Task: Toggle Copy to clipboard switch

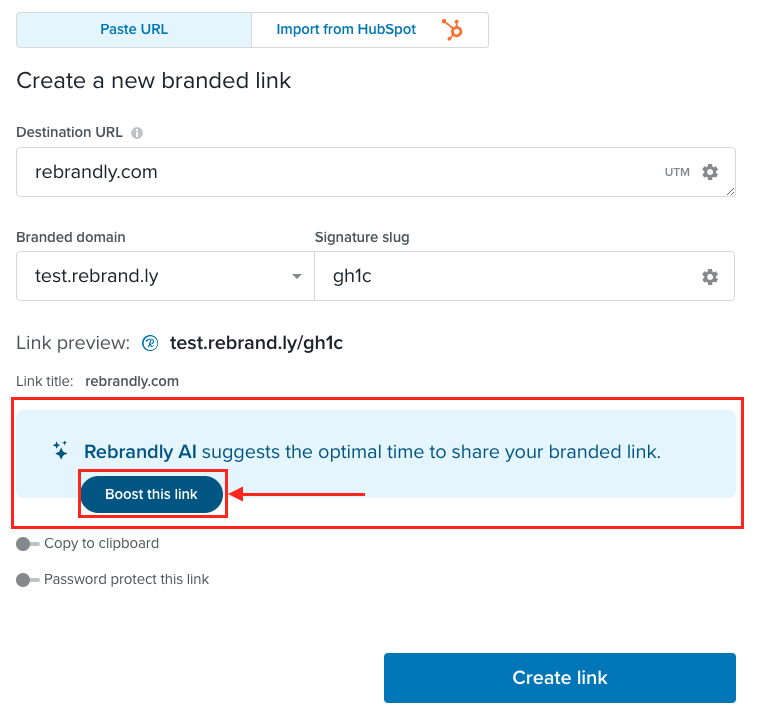Action: coord(27,544)
